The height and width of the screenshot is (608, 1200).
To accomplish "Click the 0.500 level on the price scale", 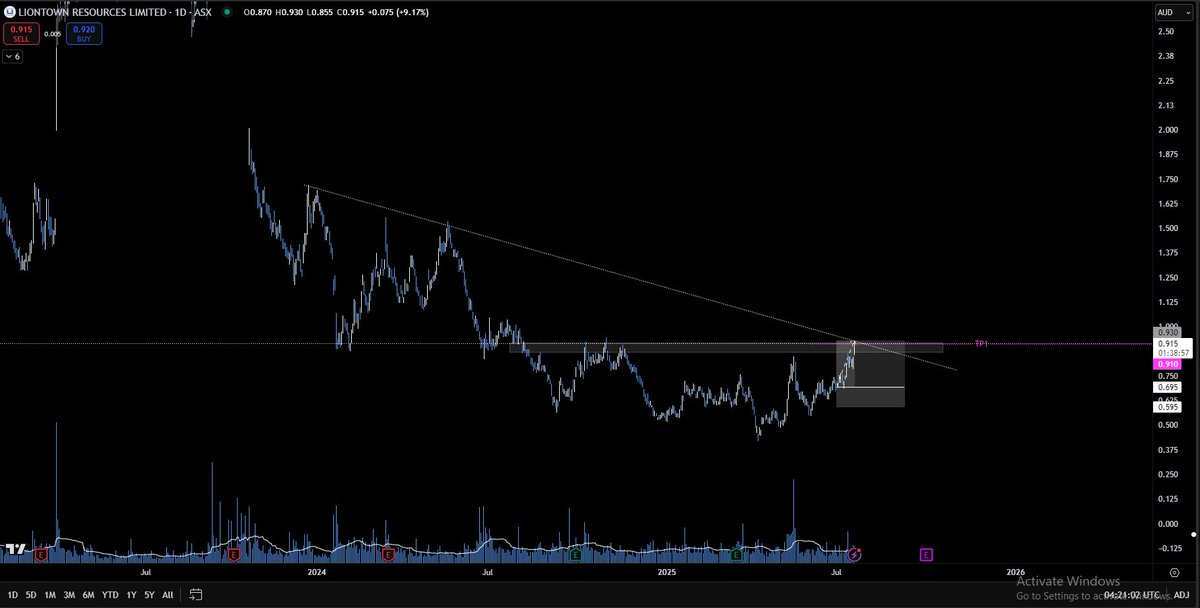I will [x=1168, y=425].
